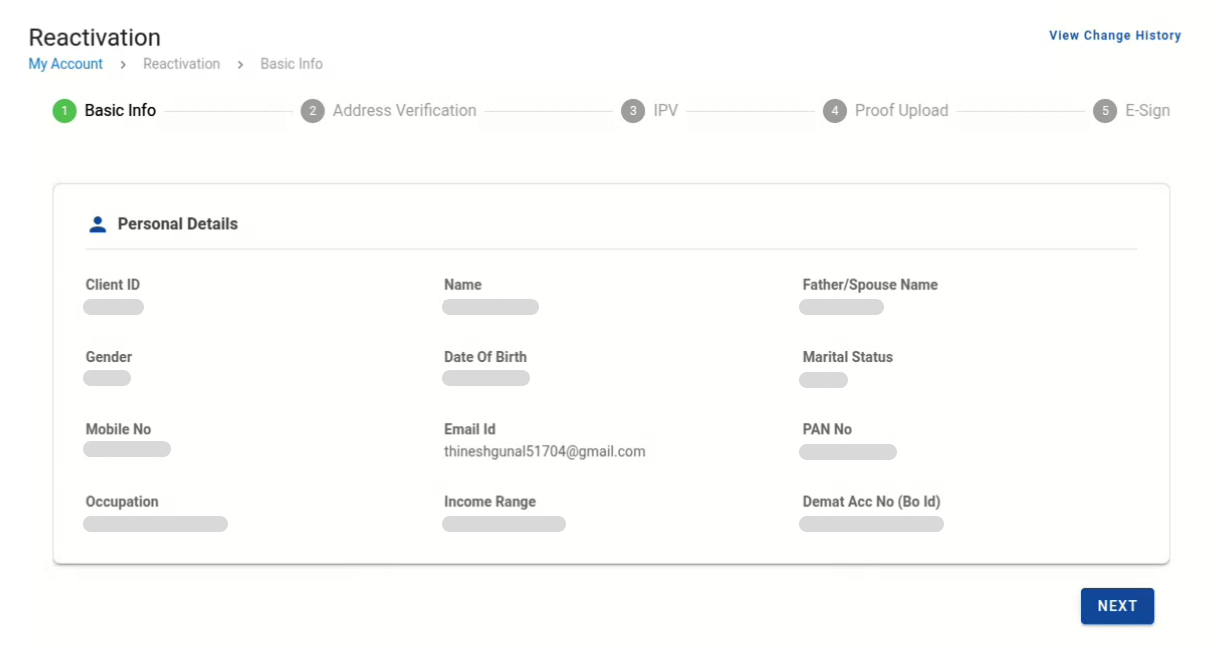Click the Personal Details person icon
This screenshot has height=647, width=1212.
click(97, 224)
